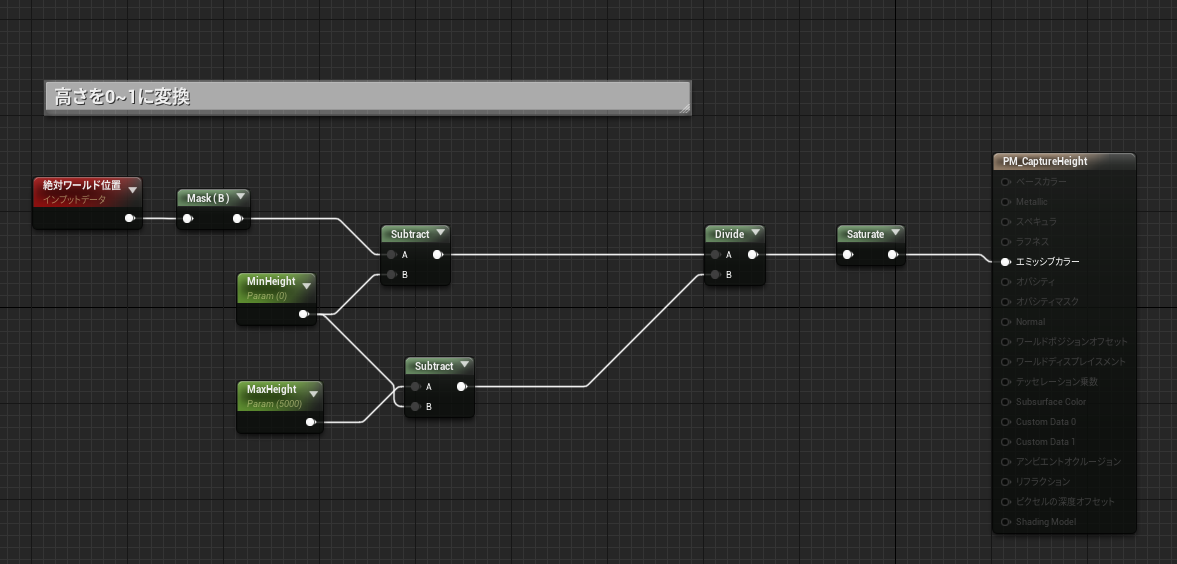1177x564 pixels.
Task: Click the lower Subtract output pin
Action: (x=462, y=387)
